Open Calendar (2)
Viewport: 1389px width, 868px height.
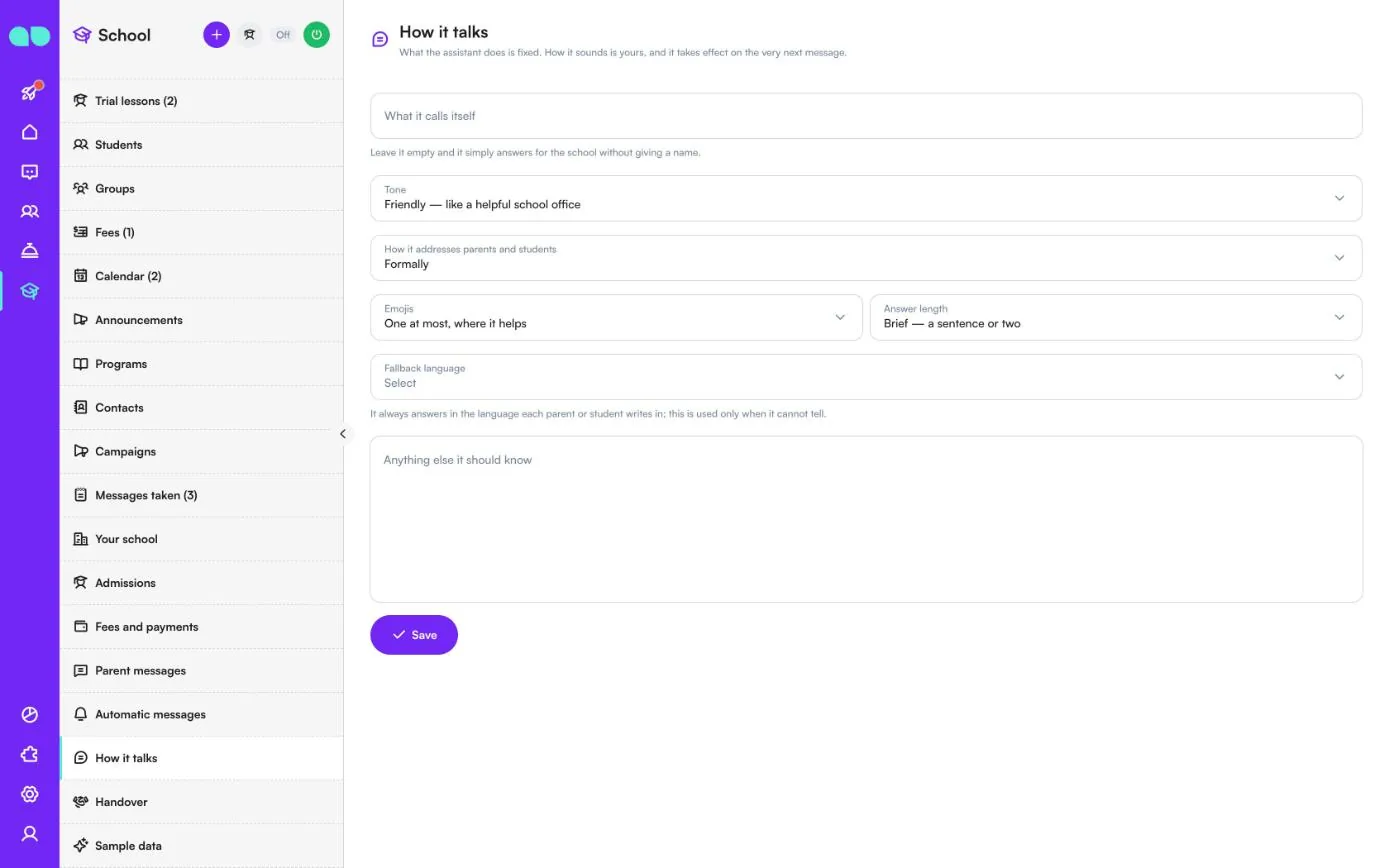coord(201,276)
